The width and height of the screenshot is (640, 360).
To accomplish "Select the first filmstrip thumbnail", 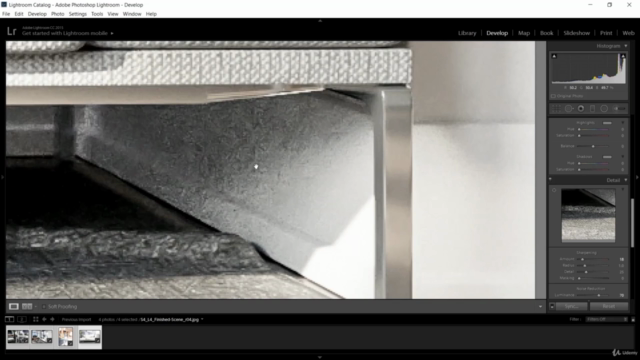I will click(18, 337).
